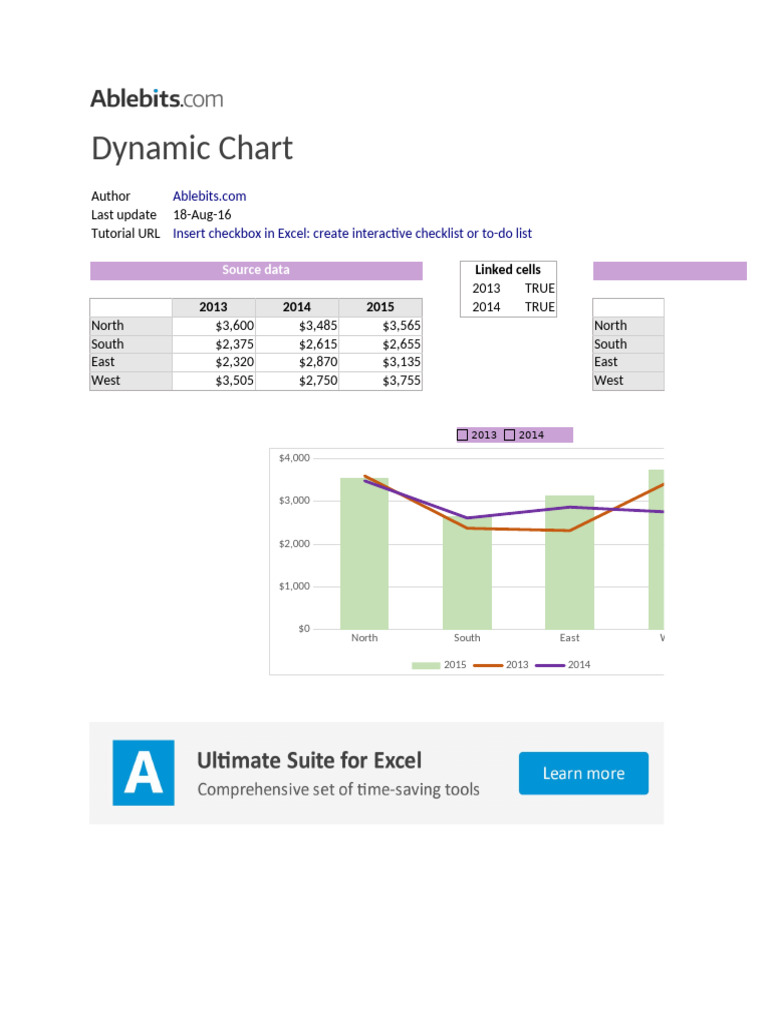Click the TRUE linked cell for 2013
The image size is (768, 1024).
tap(539, 288)
